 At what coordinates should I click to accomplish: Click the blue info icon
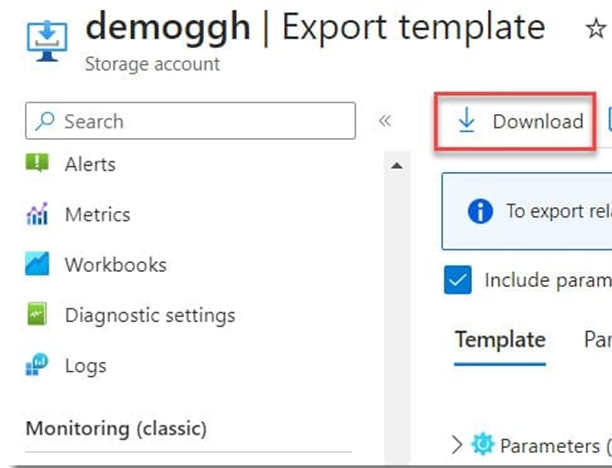480,211
